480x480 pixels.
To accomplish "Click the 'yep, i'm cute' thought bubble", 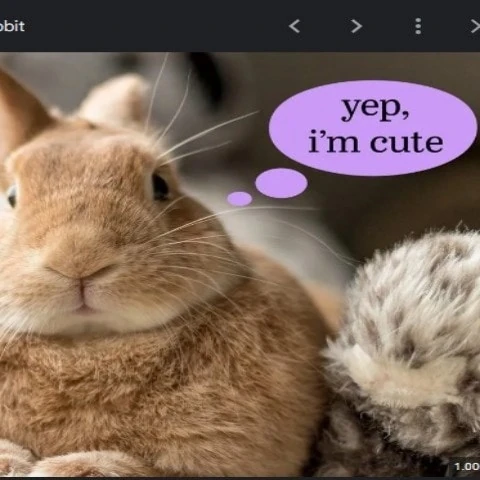I will tap(373, 128).
